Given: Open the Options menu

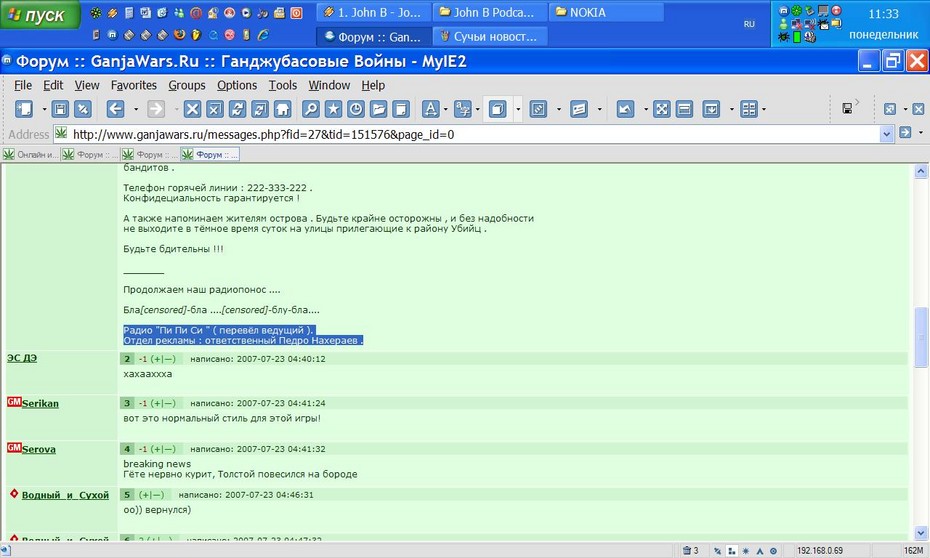Looking at the screenshot, I should (x=237, y=85).
